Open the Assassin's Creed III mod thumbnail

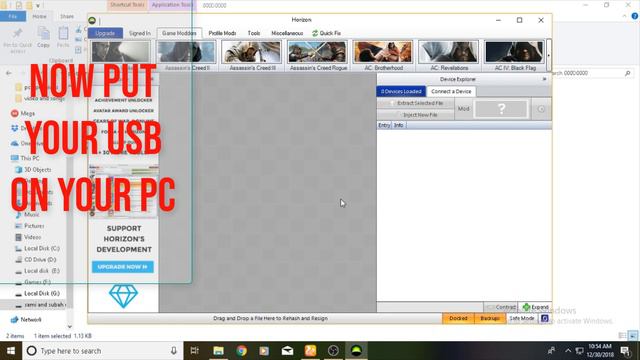click(252, 56)
